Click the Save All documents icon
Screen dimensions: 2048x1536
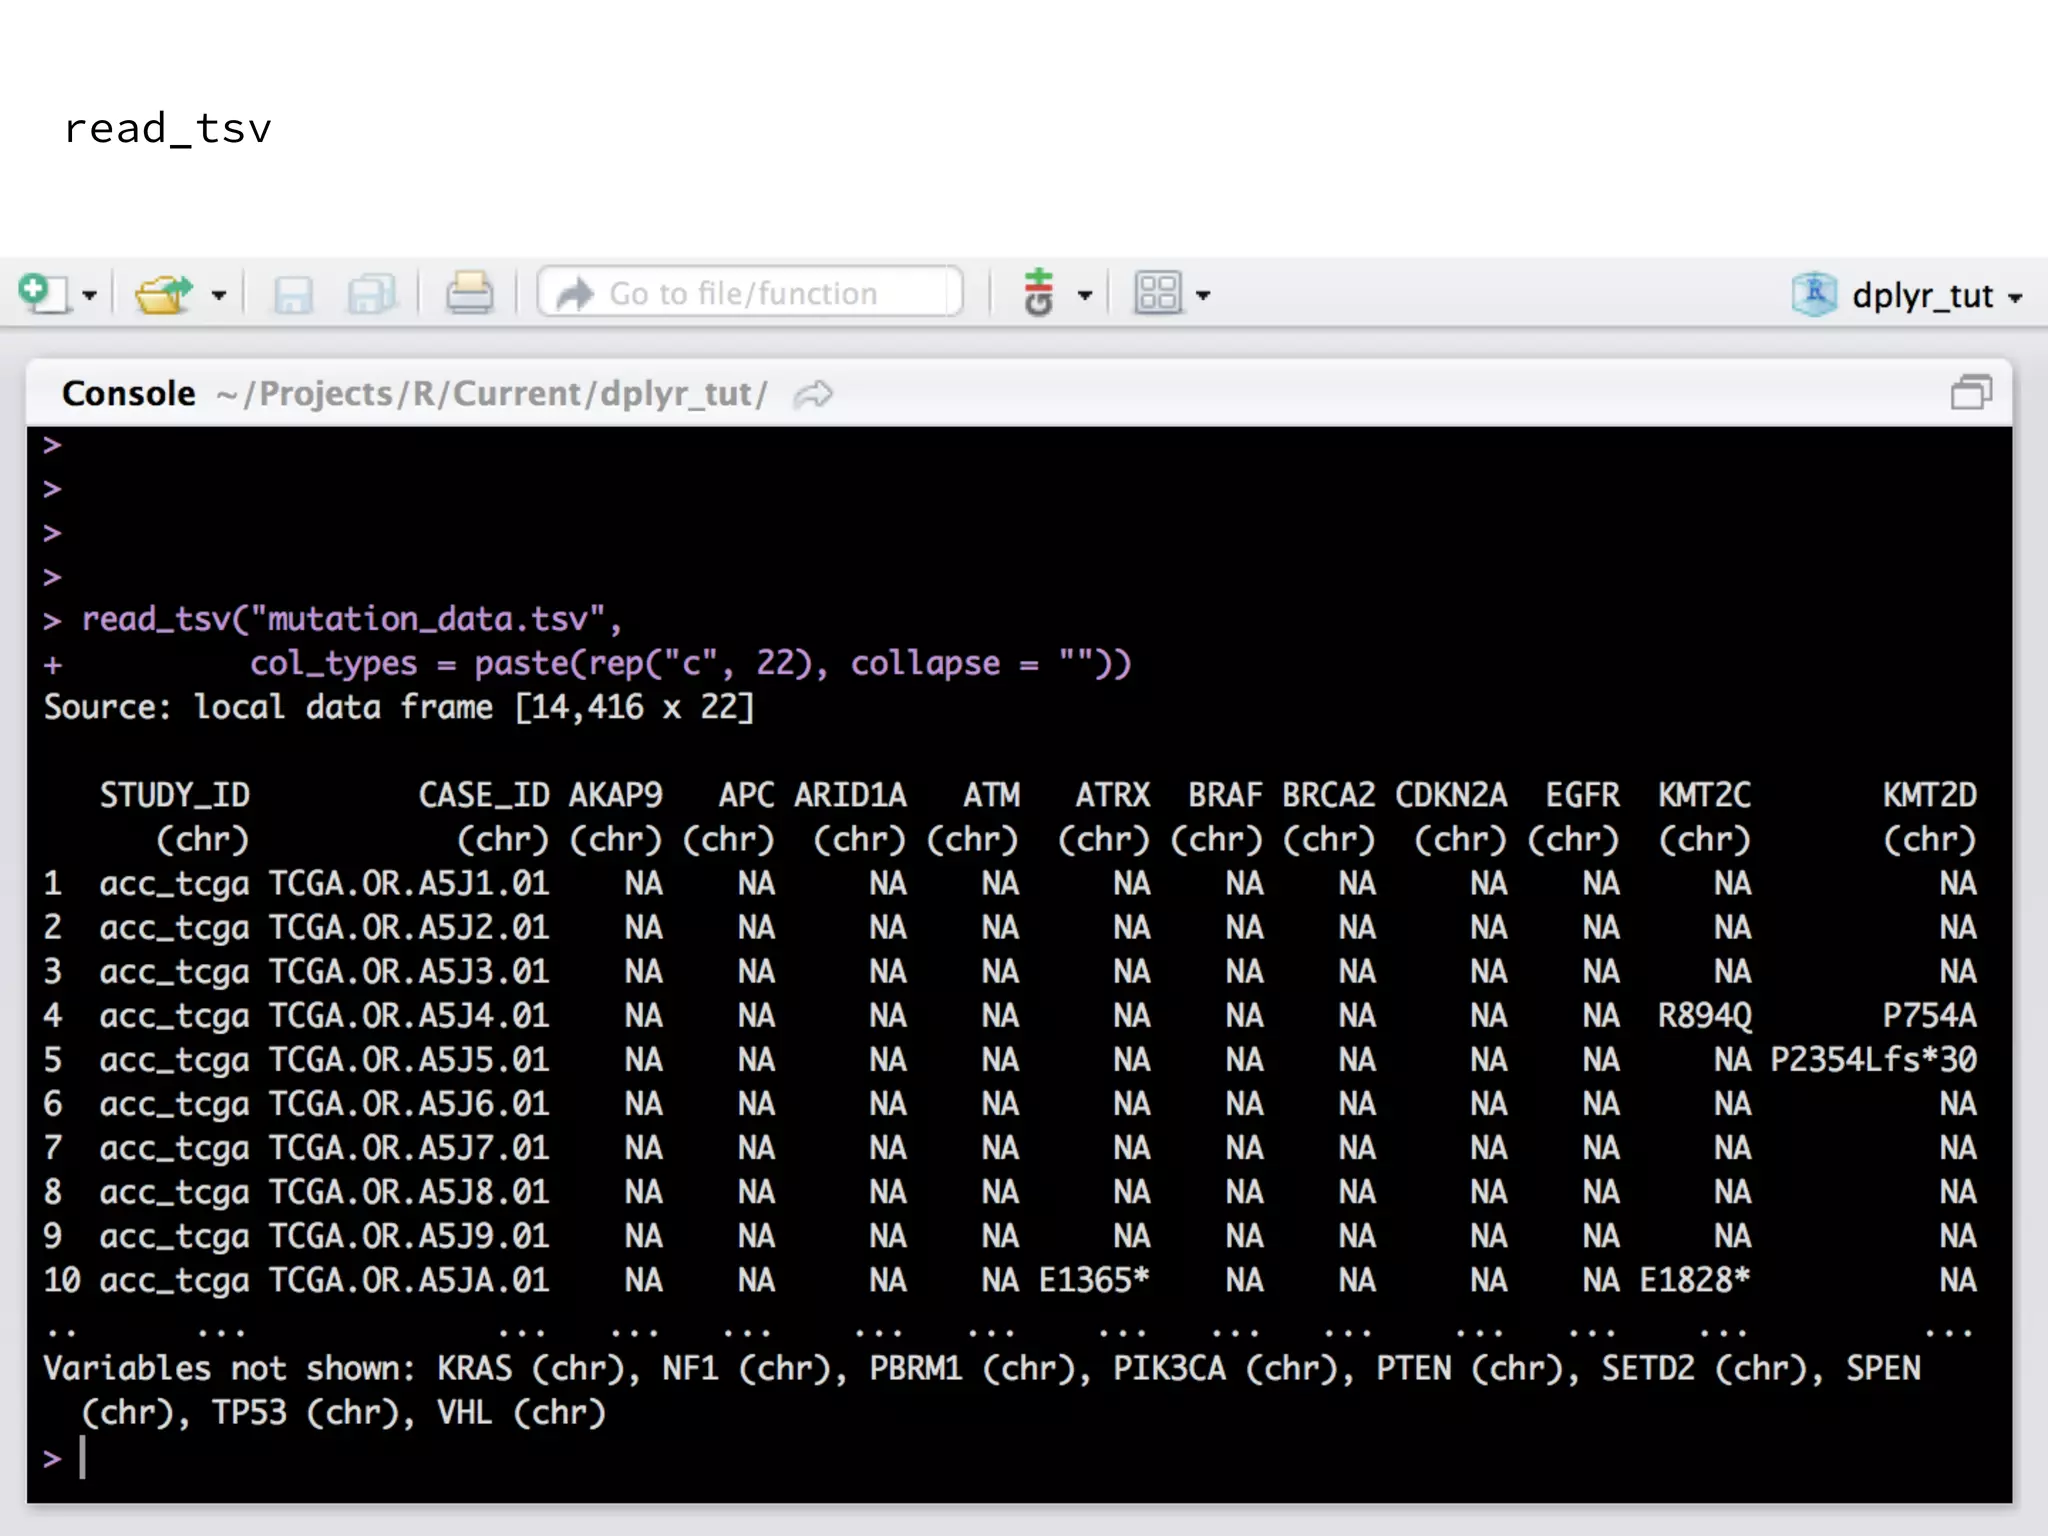coord(372,294)
